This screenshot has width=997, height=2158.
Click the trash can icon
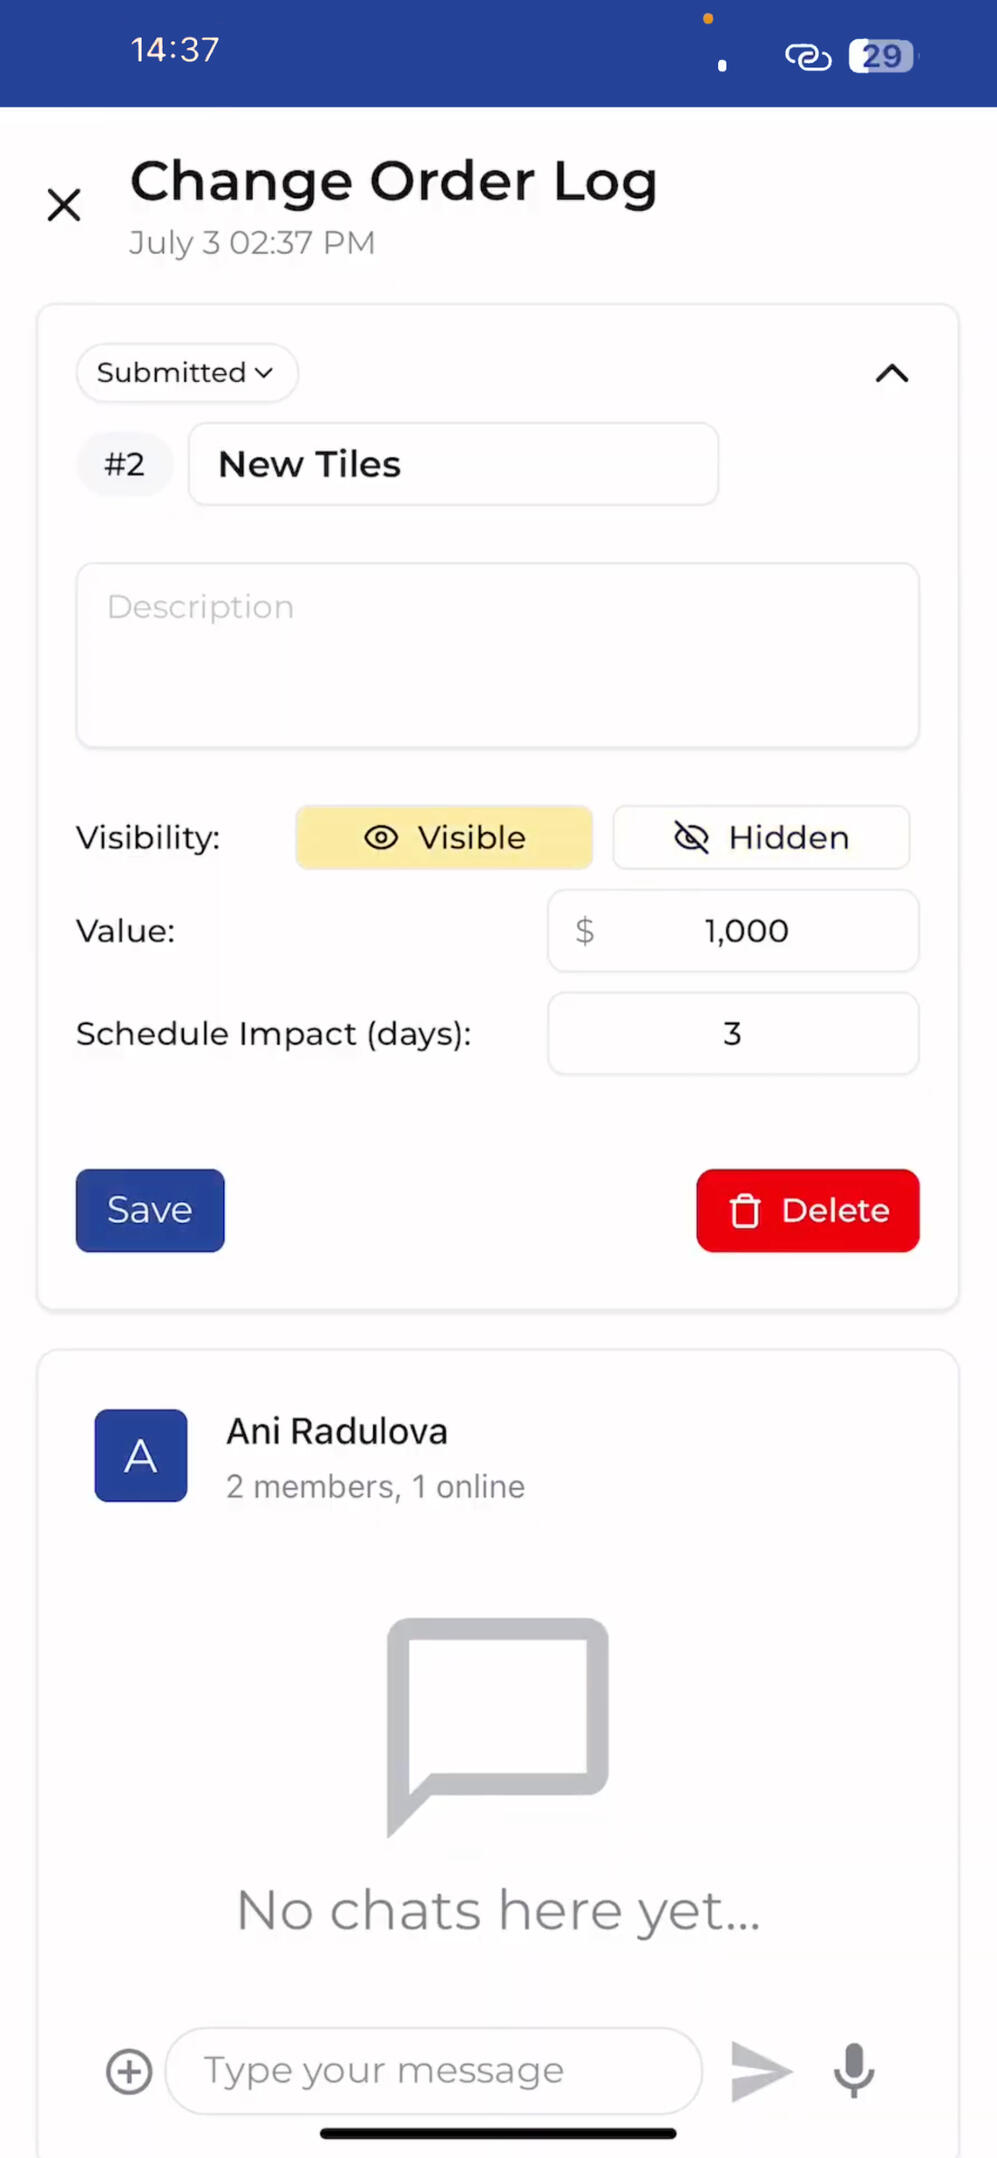(745, 1211)
